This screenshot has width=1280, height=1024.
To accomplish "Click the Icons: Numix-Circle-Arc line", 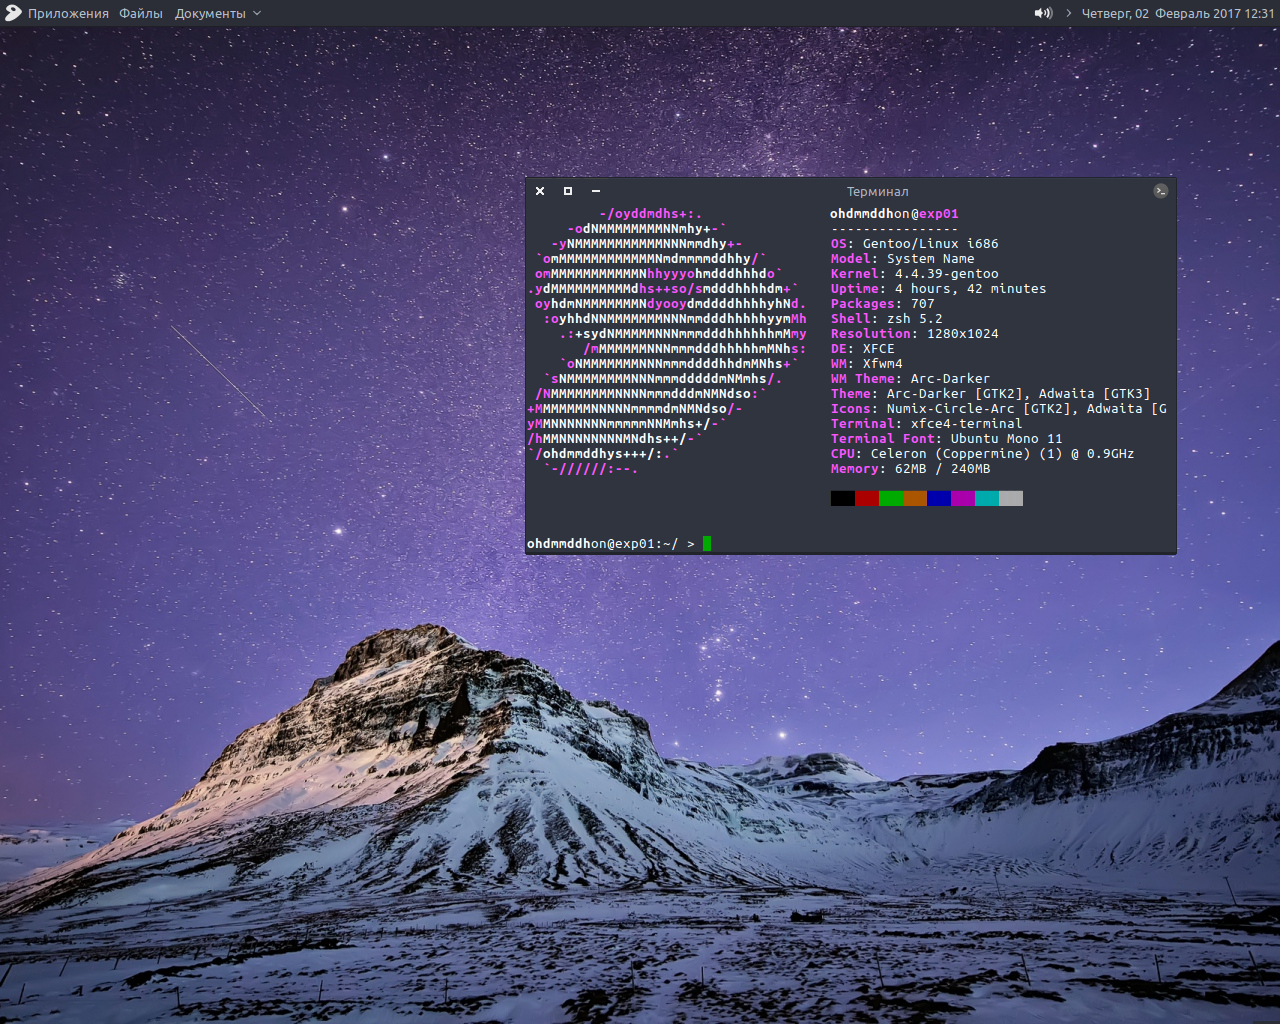I will [x=999, y=408].
